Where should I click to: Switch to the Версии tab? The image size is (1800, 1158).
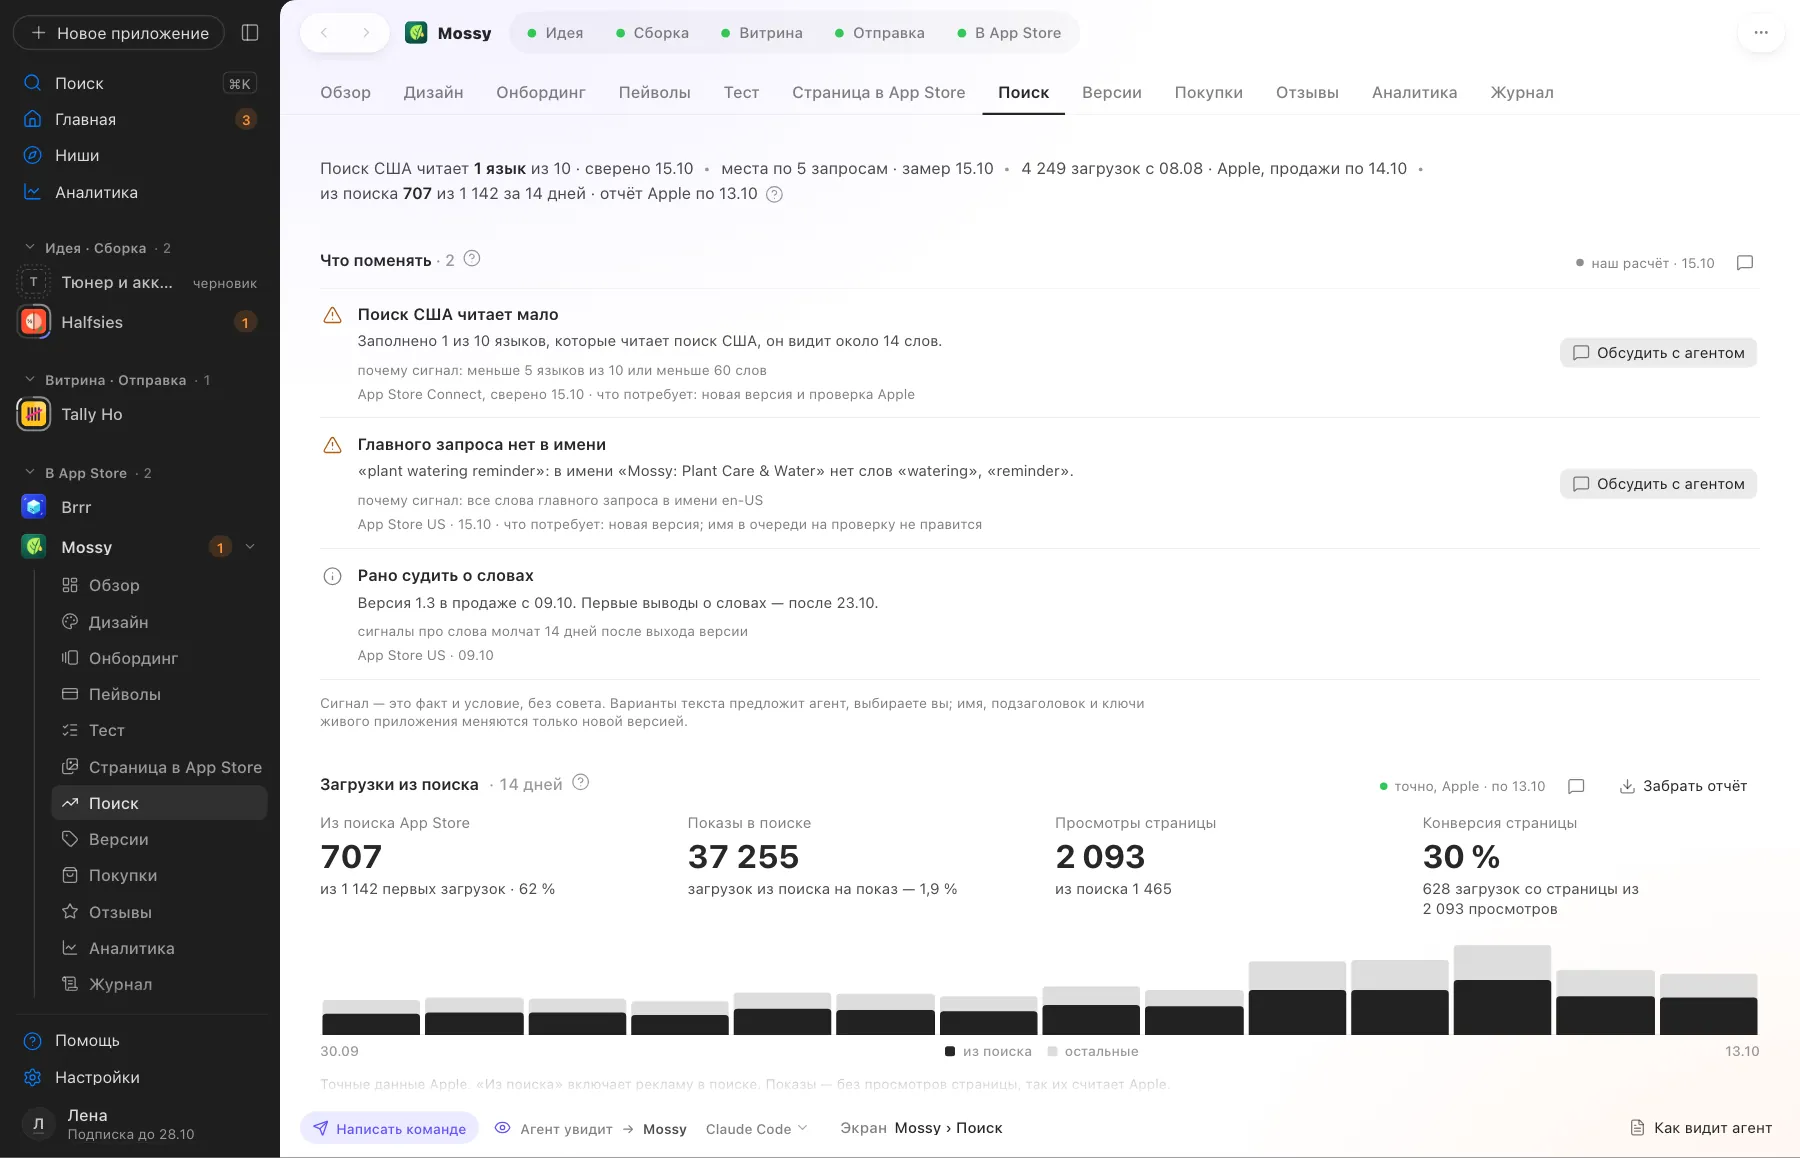point(1111,92)
